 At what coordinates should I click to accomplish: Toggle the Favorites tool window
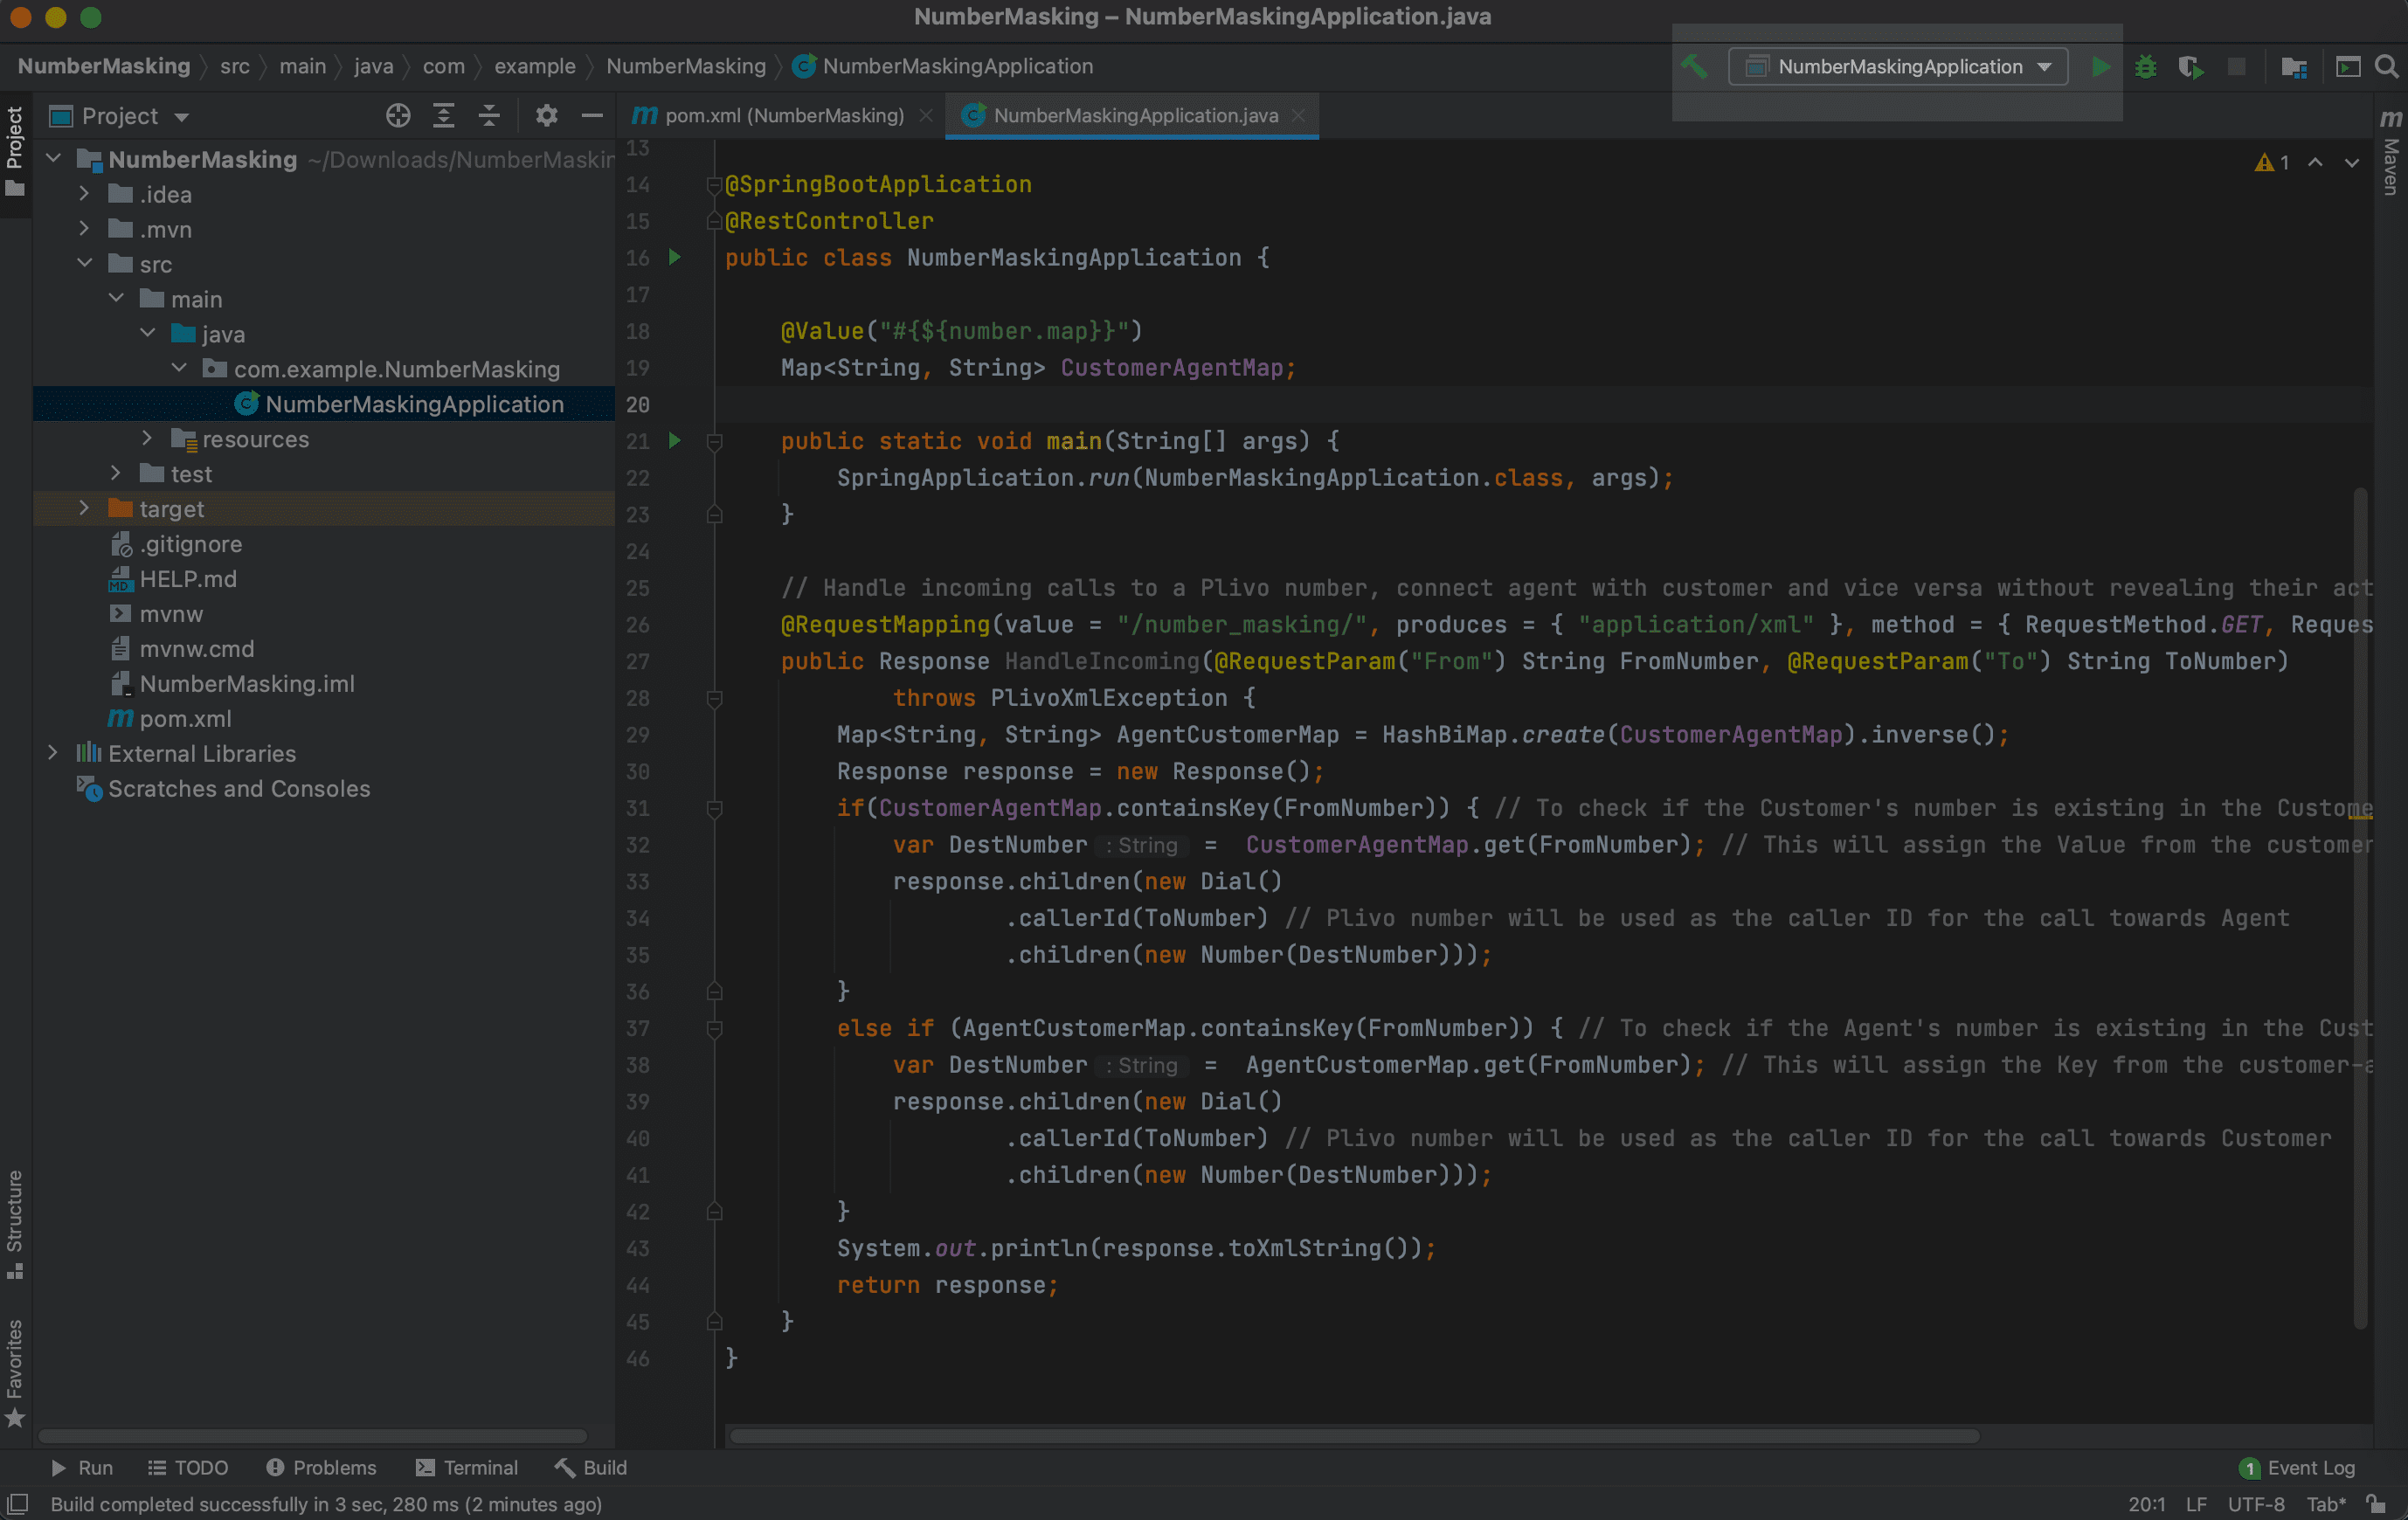(x=15, y=1371)
